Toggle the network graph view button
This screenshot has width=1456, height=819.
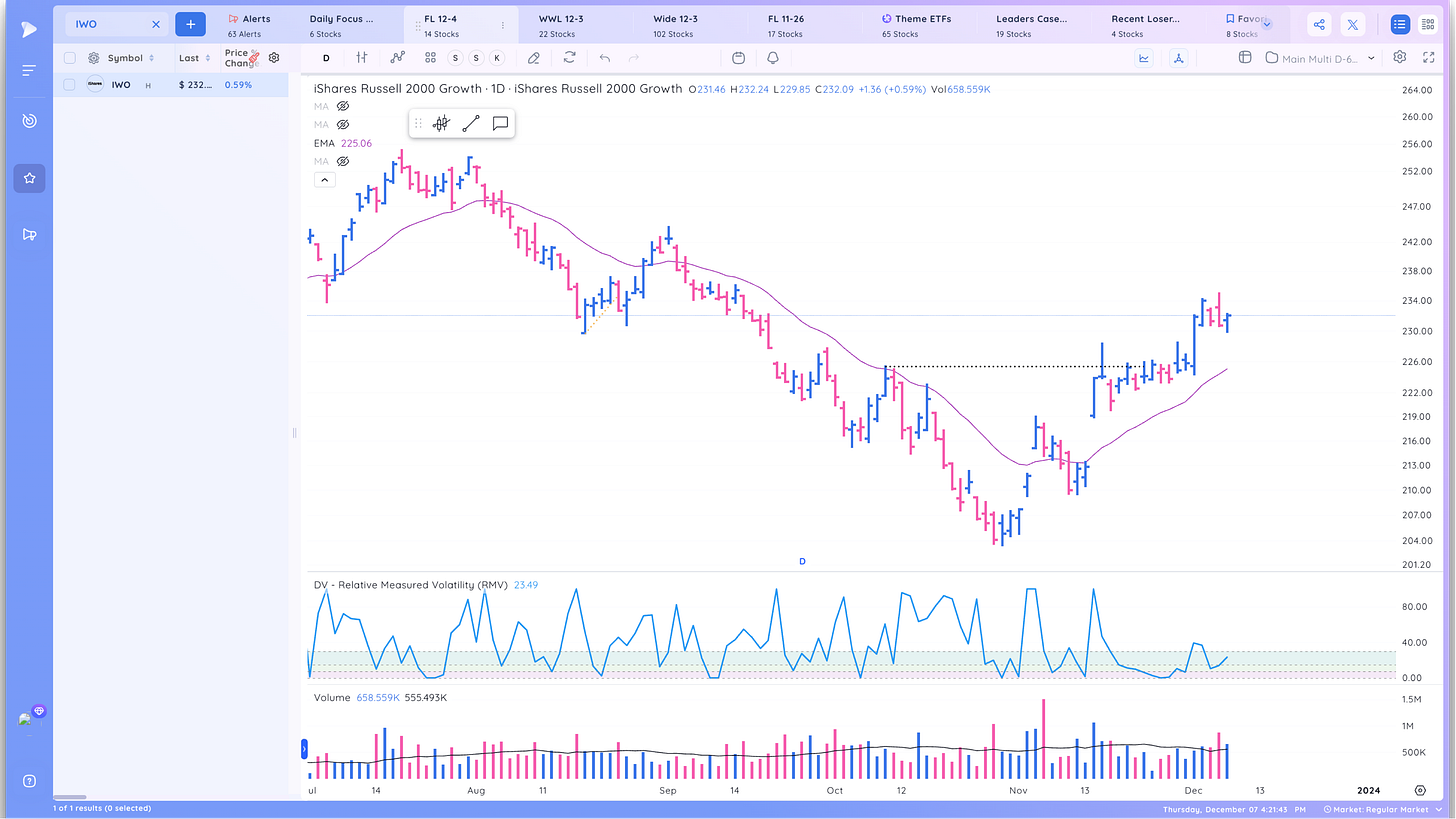tap(1179, 58)
